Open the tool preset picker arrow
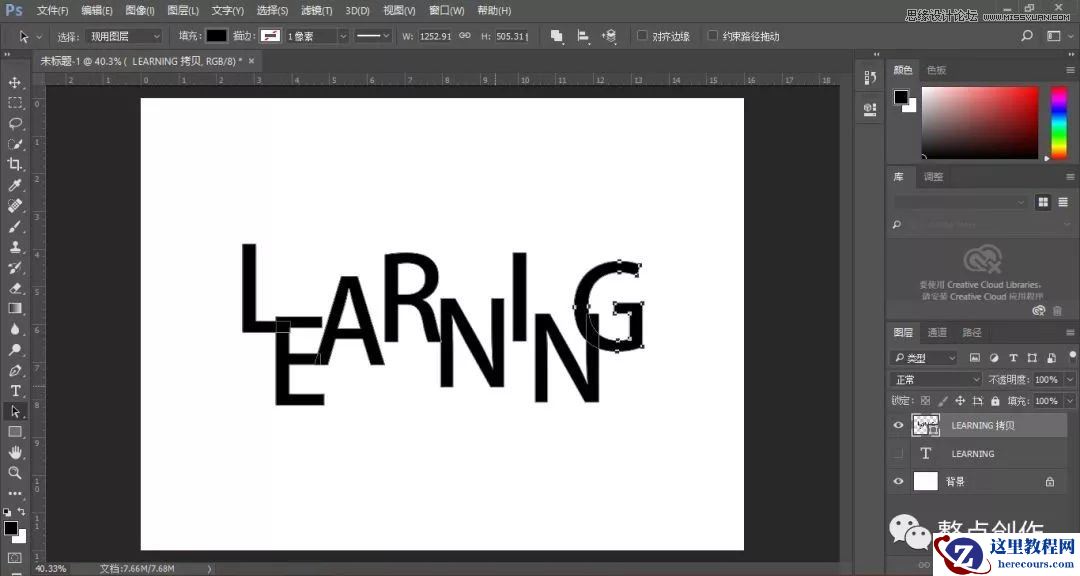1080x576 pixels. (39, 37)
